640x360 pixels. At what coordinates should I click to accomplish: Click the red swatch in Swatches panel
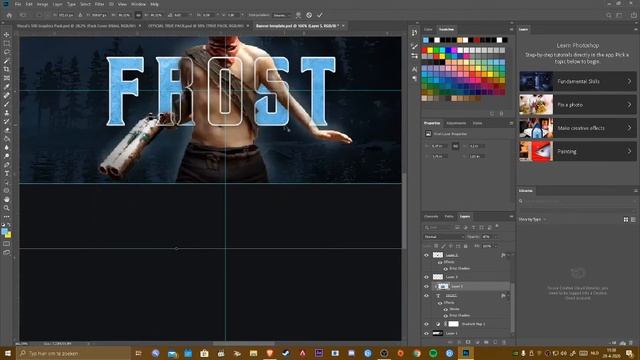pyautogui.click(x=424, y=50)
